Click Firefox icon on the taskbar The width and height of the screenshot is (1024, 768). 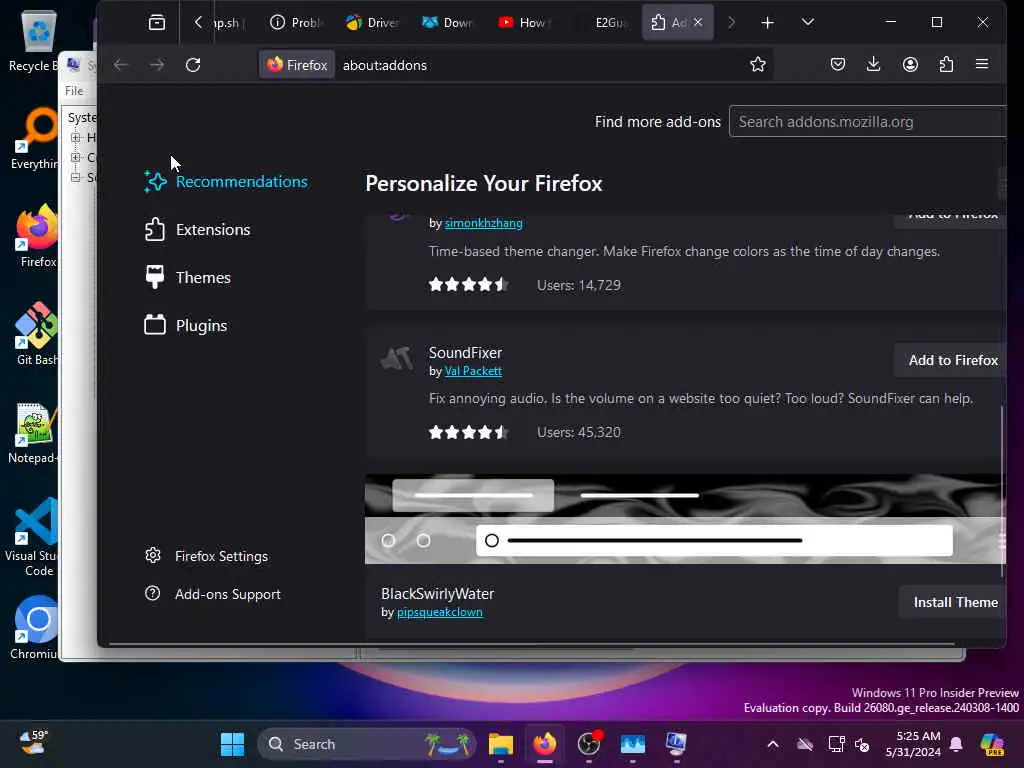point(545,744)
